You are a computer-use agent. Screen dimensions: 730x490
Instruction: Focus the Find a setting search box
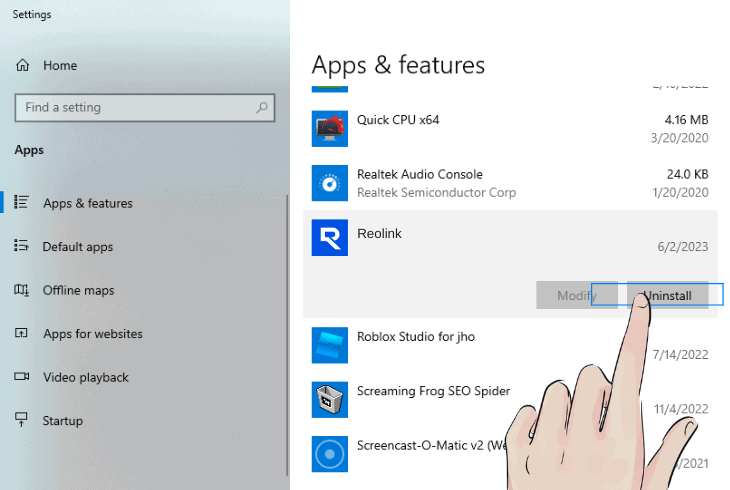145,108
